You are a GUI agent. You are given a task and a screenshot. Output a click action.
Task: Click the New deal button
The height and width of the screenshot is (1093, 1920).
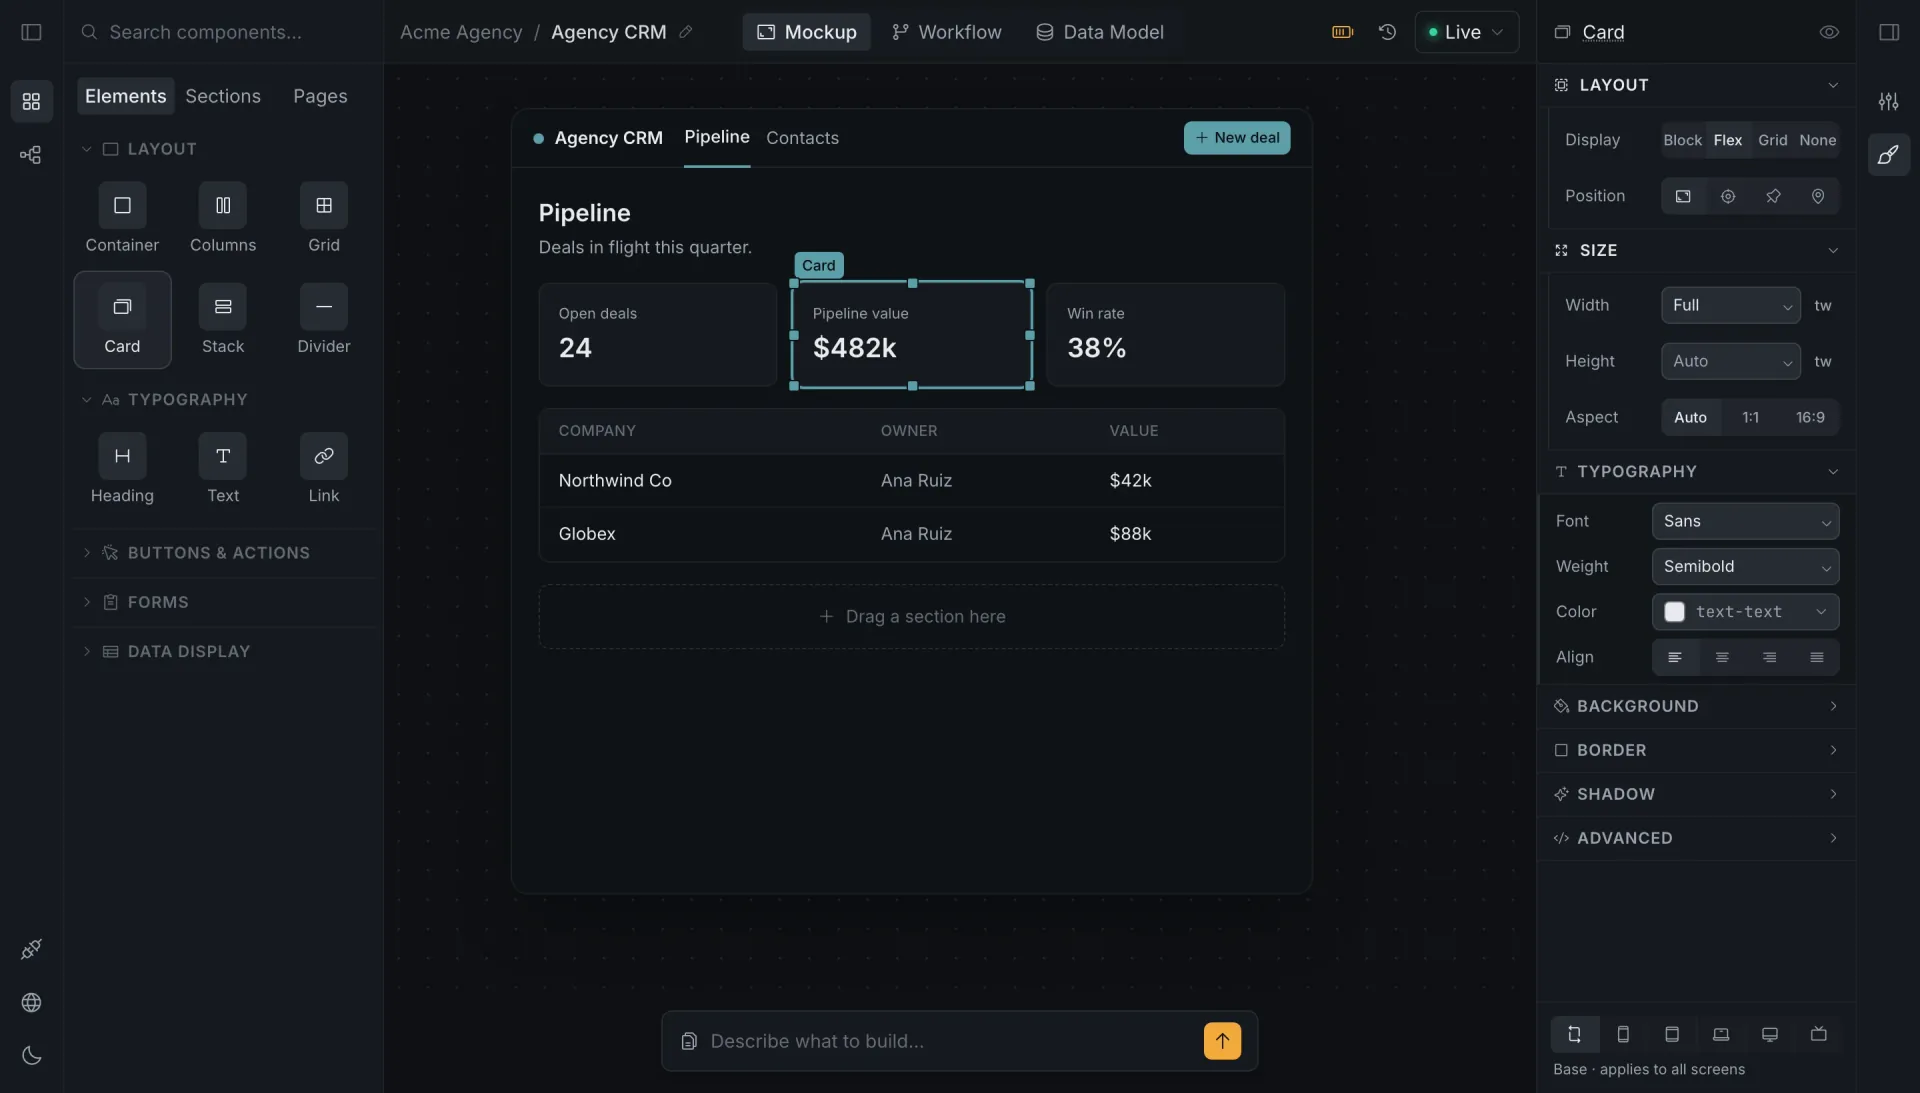[1236, 138]
